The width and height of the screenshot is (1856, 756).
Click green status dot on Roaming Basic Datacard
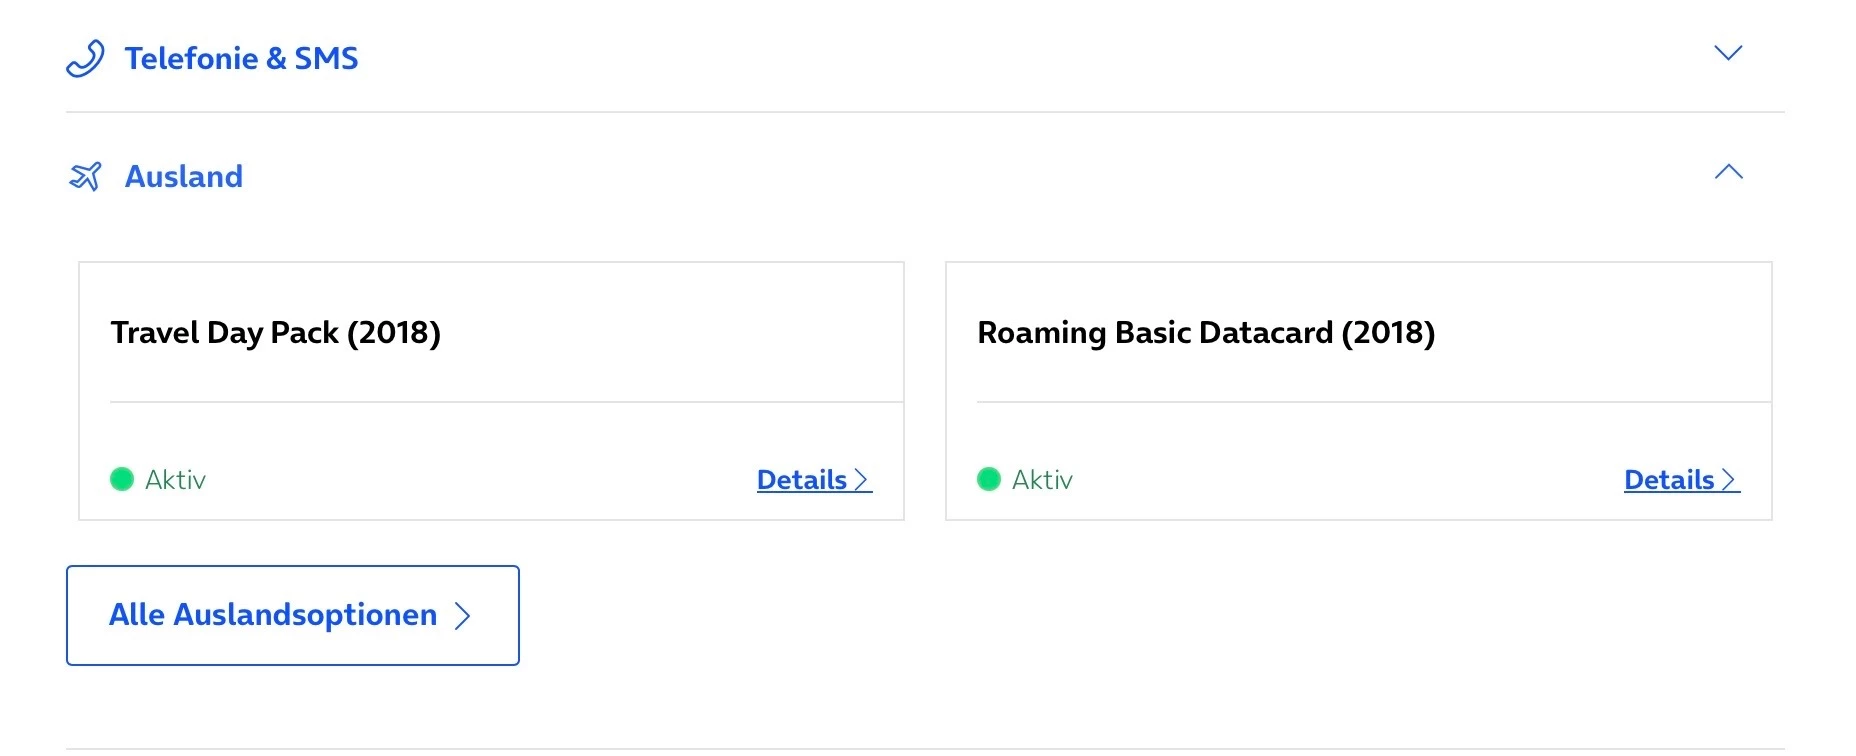pos(989,480)
